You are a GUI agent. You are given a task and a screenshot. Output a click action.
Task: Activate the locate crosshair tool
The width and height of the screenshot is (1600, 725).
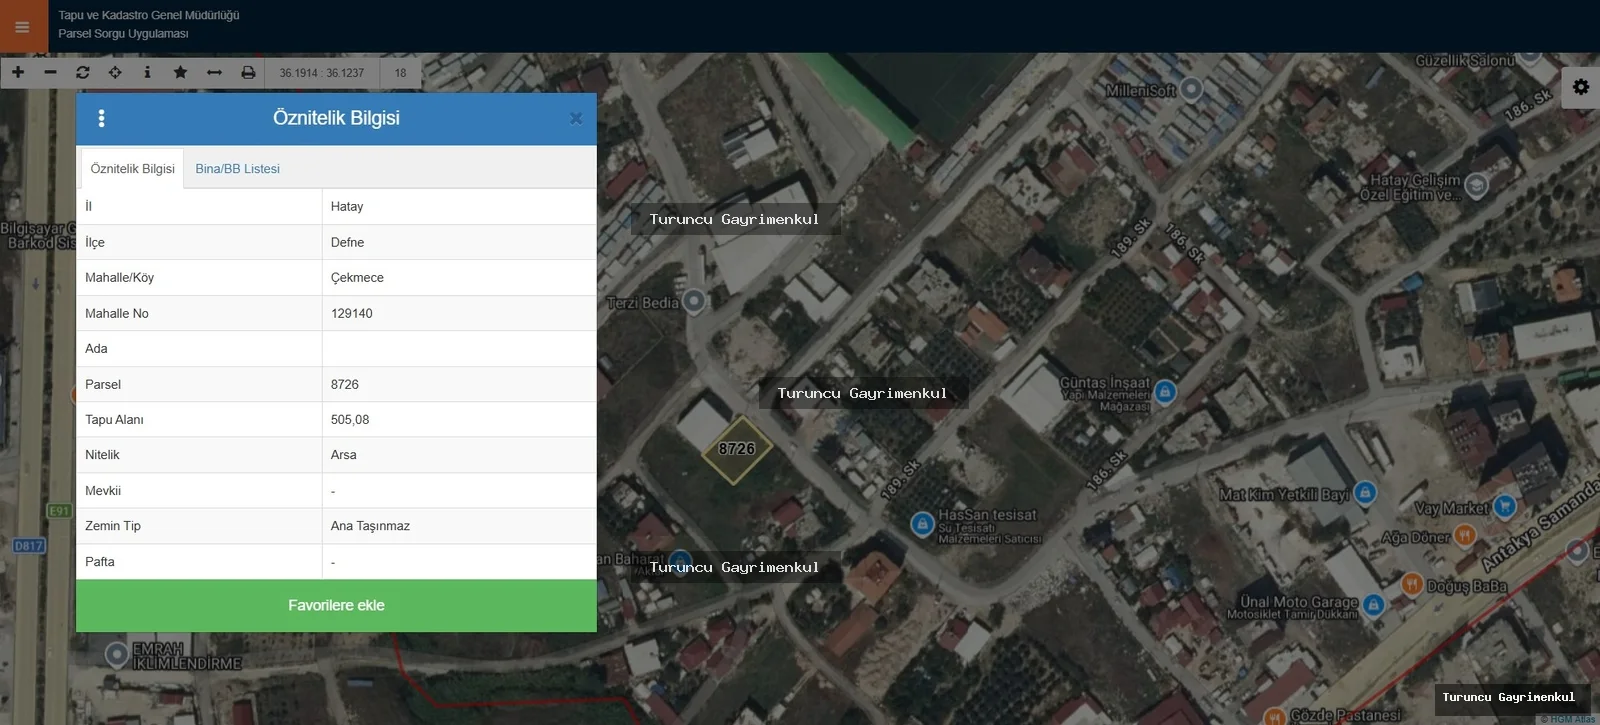(x=115, y=72)
